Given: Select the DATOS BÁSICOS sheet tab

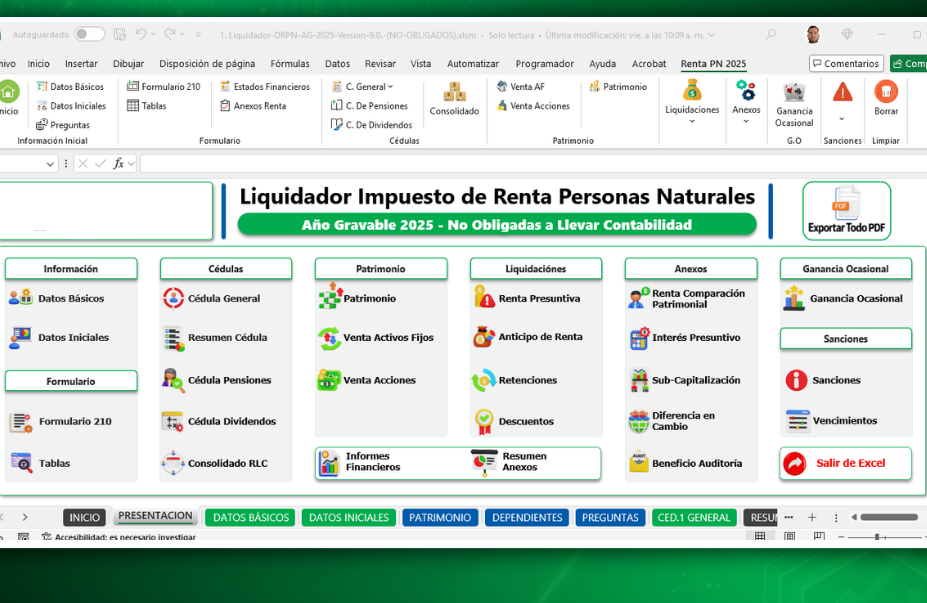Looking at the screenshot, I should pyautogui.click(x=250, y=517).
